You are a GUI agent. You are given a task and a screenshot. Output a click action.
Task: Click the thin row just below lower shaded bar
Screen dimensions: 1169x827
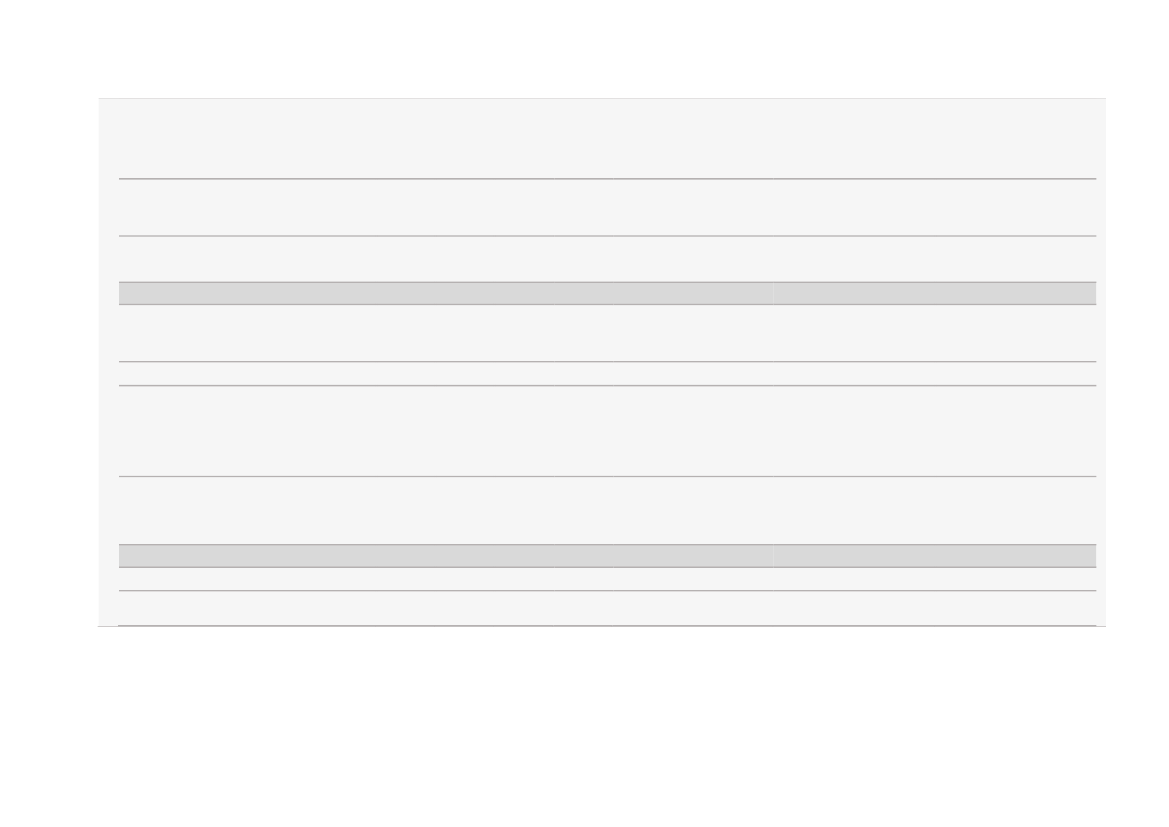[607, 579]
